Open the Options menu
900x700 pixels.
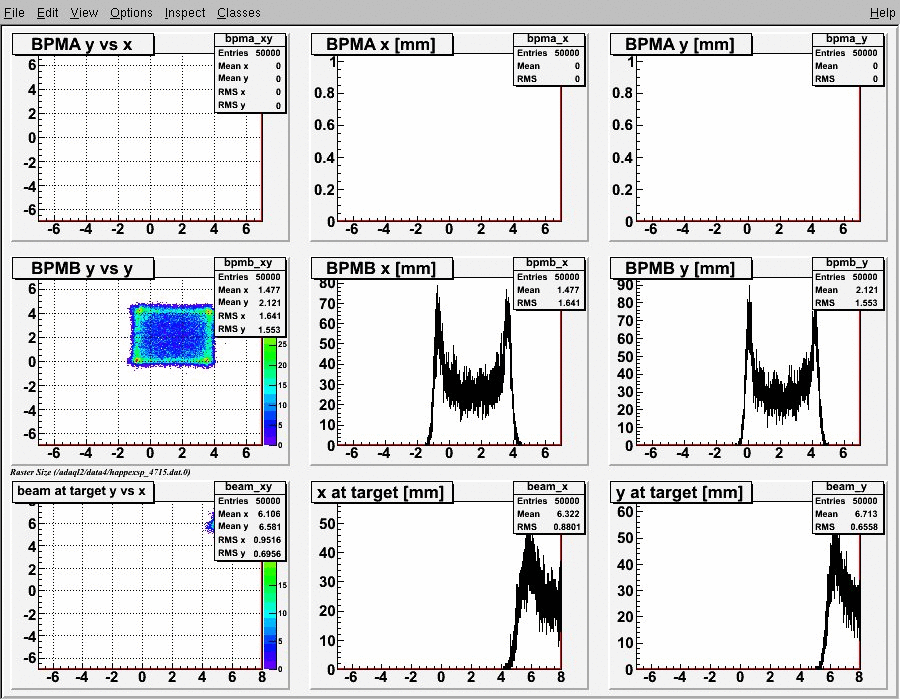coord(131,13)
